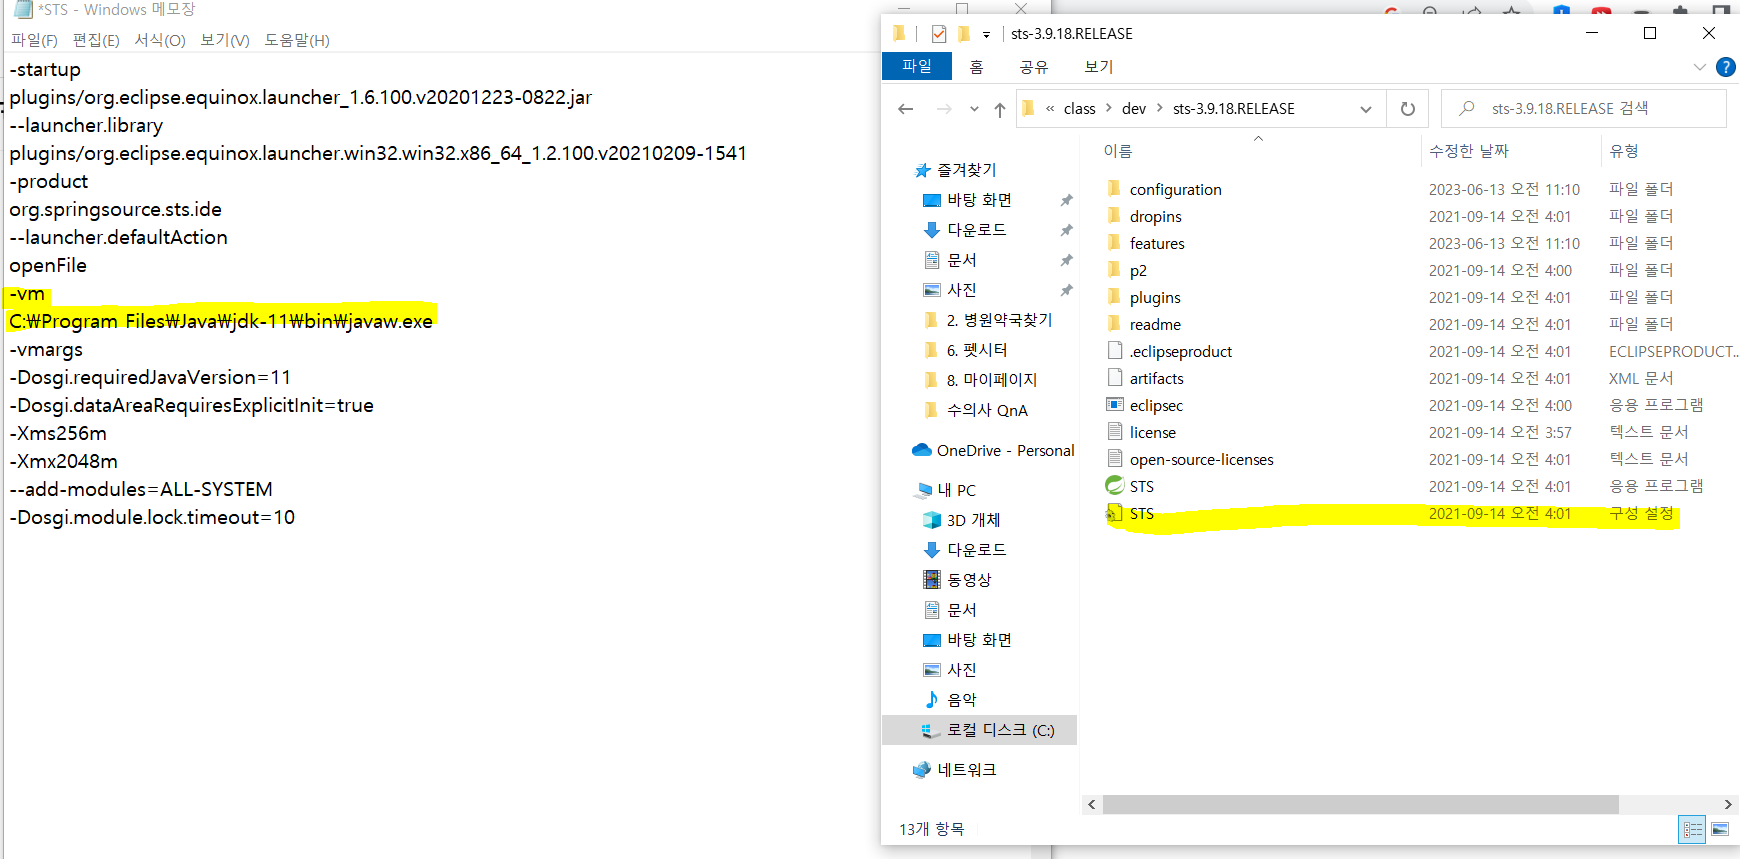The height and width of the screenshot is (859, 1740).
Task: Select the readme folder
Action: (1155, 325)
